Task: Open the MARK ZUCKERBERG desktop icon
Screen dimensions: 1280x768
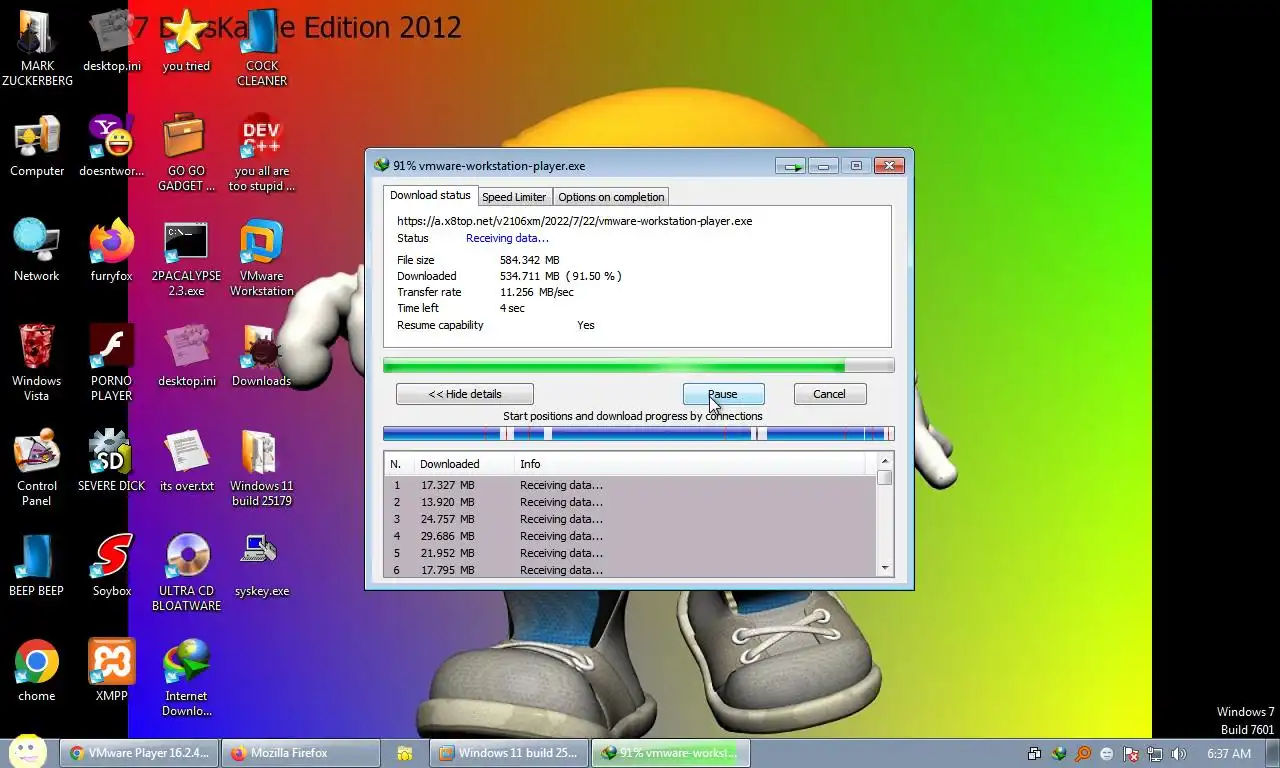Action: click(37, 48)
